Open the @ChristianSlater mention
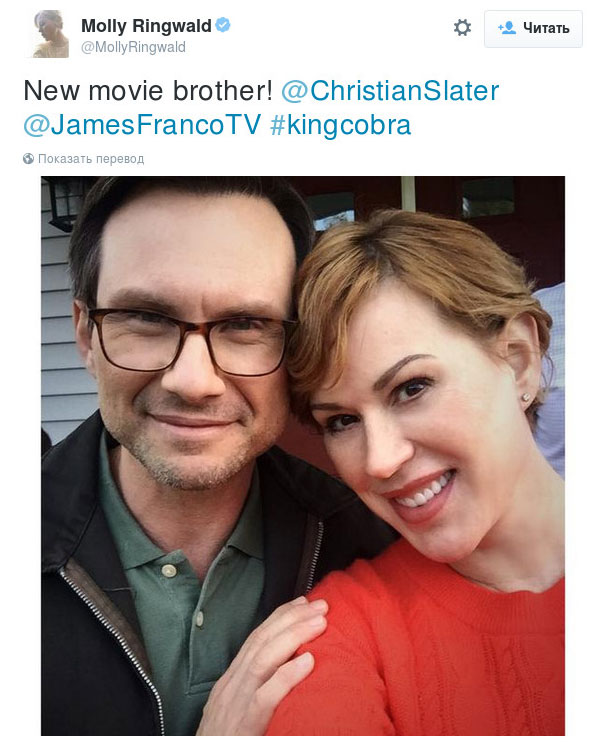Viewport: 609px width, 753px height. pos(390,91)
